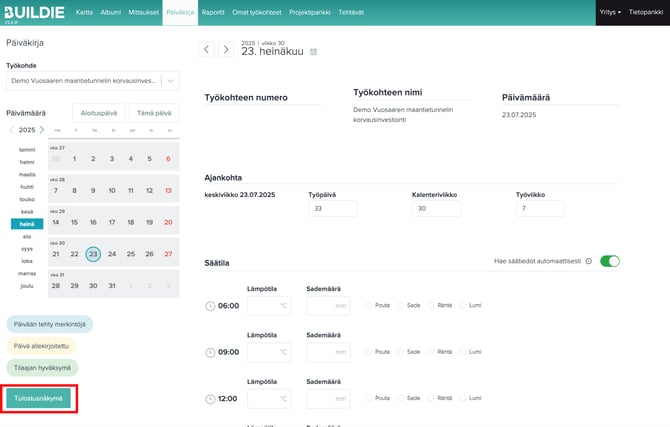Expand the Yritys menu
Image resolution: width=670 pixels, height=427 pixels.
[x=609, y=12]
